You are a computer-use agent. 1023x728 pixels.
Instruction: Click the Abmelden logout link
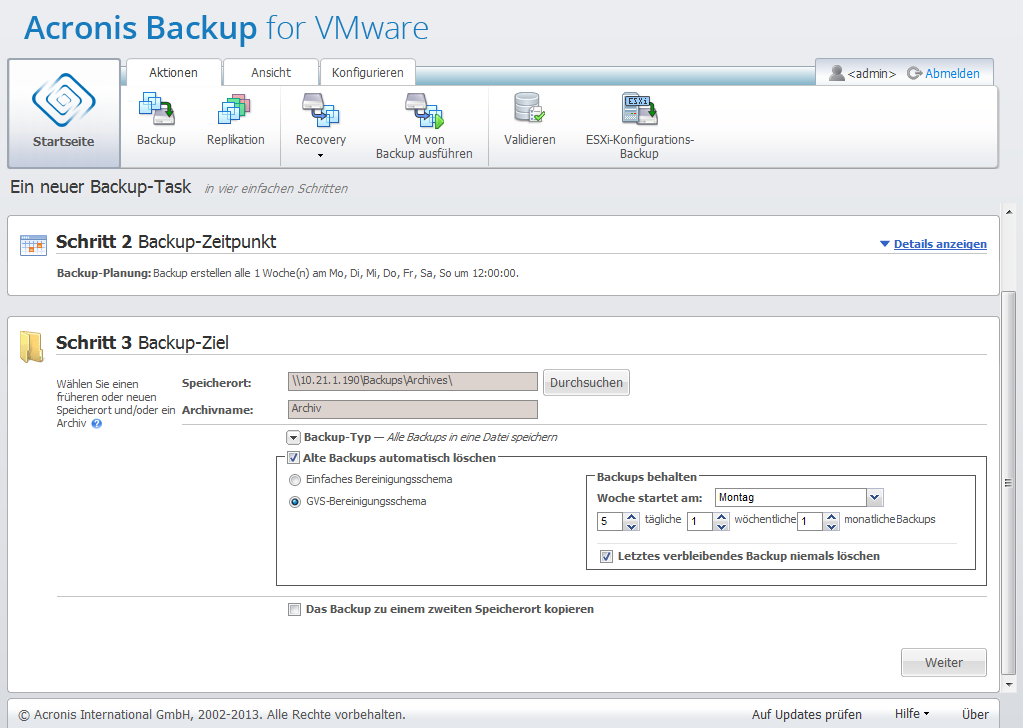952,73
